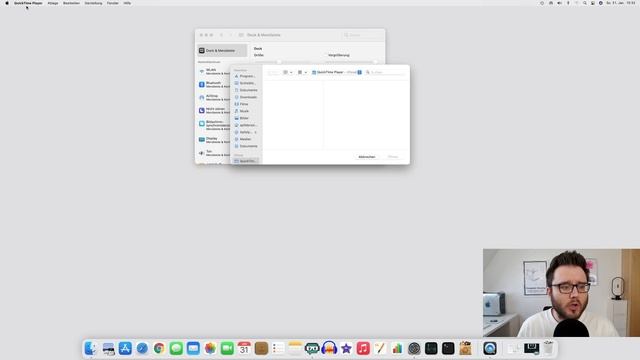Viewport: 640px width, 360px height.
Task: Click the date and time in menu bar
Action: pos(621,3)
